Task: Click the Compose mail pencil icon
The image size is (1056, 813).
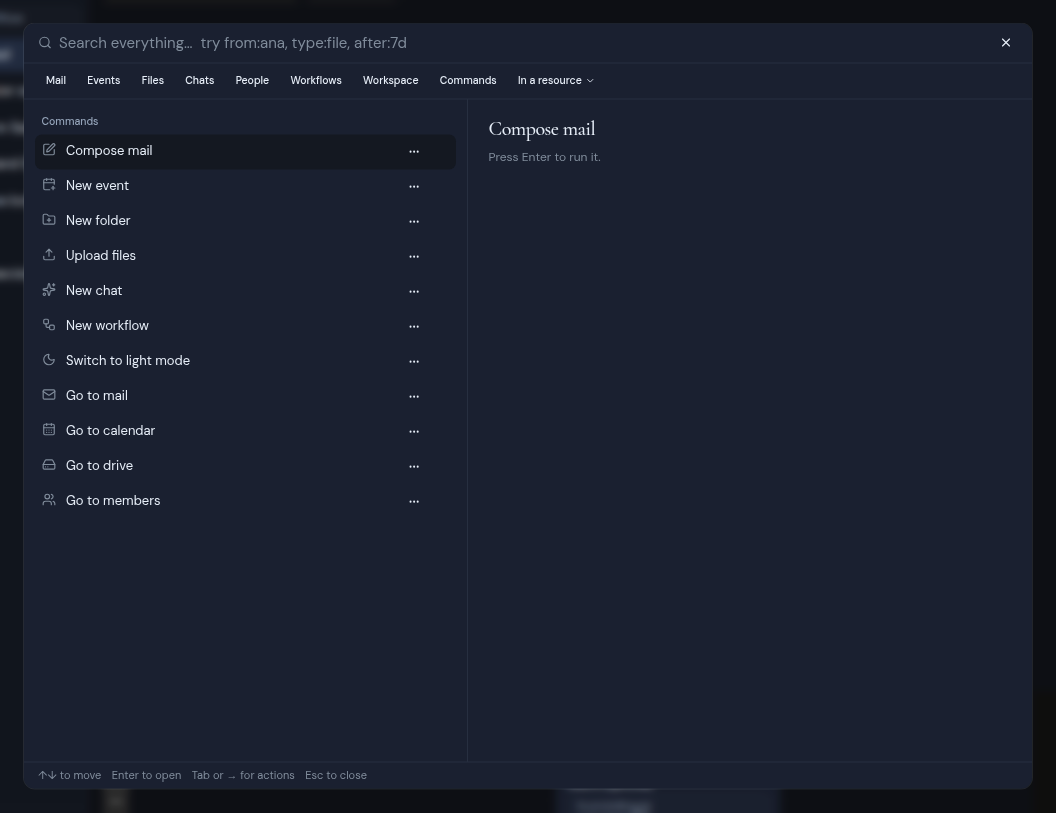Action: (48, 150)
